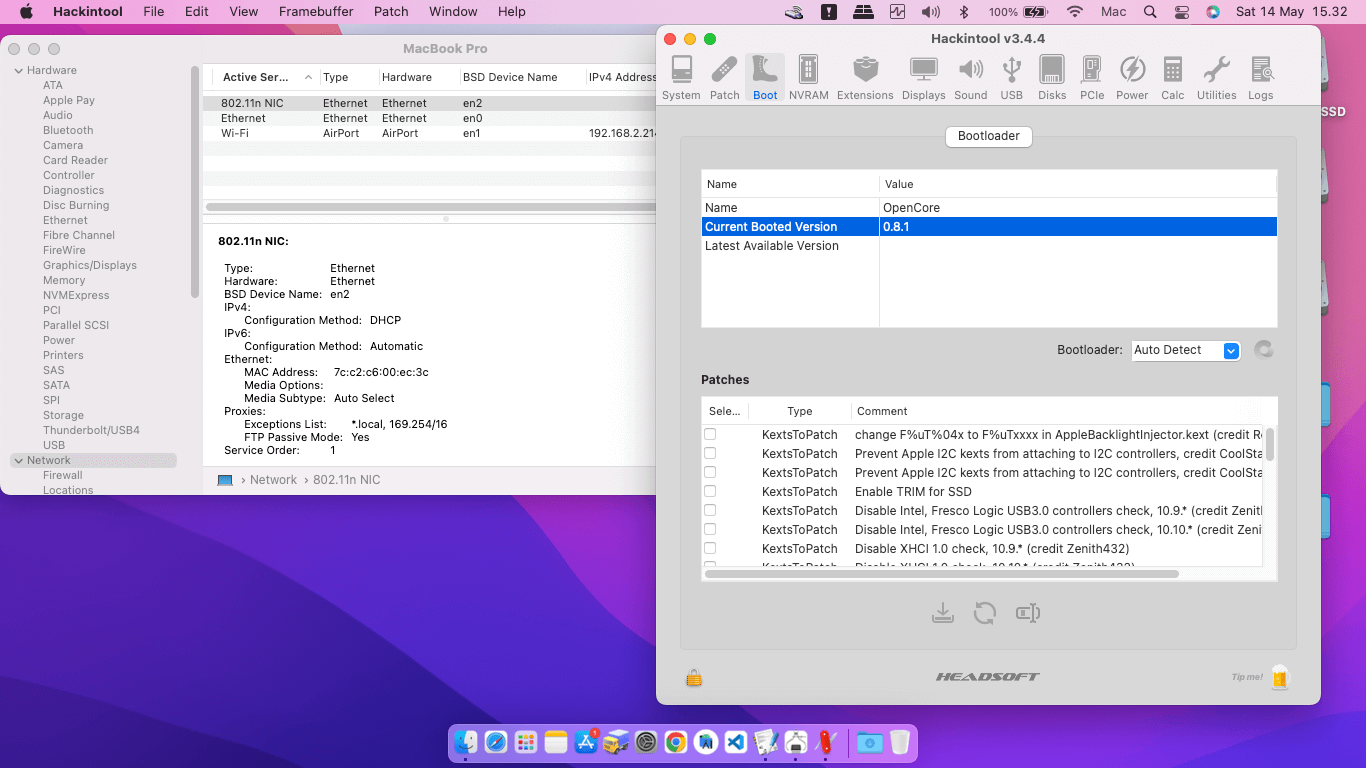1366x768 pixels.
Task: Click the refresh arrows icon below patches
Action: coord(985,613)
